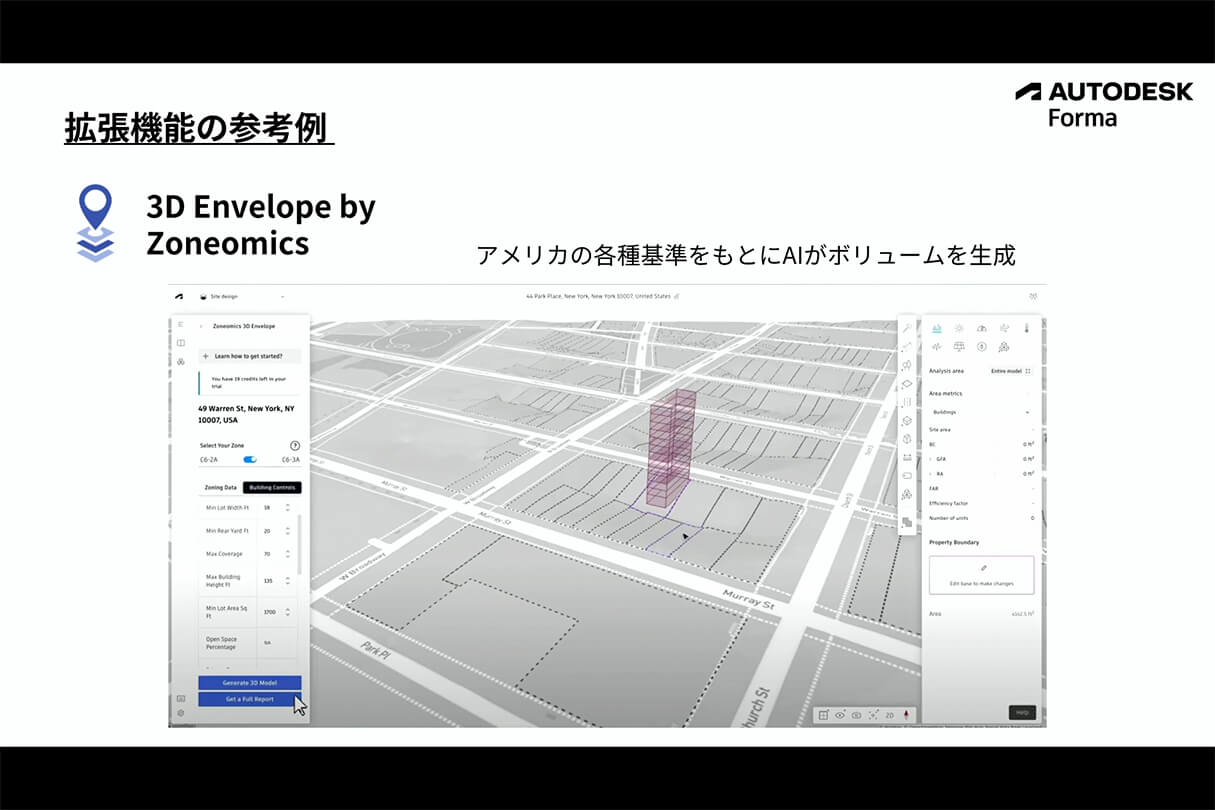
Task: Switch to the Building Controls tab
Action: pos(272,487)
